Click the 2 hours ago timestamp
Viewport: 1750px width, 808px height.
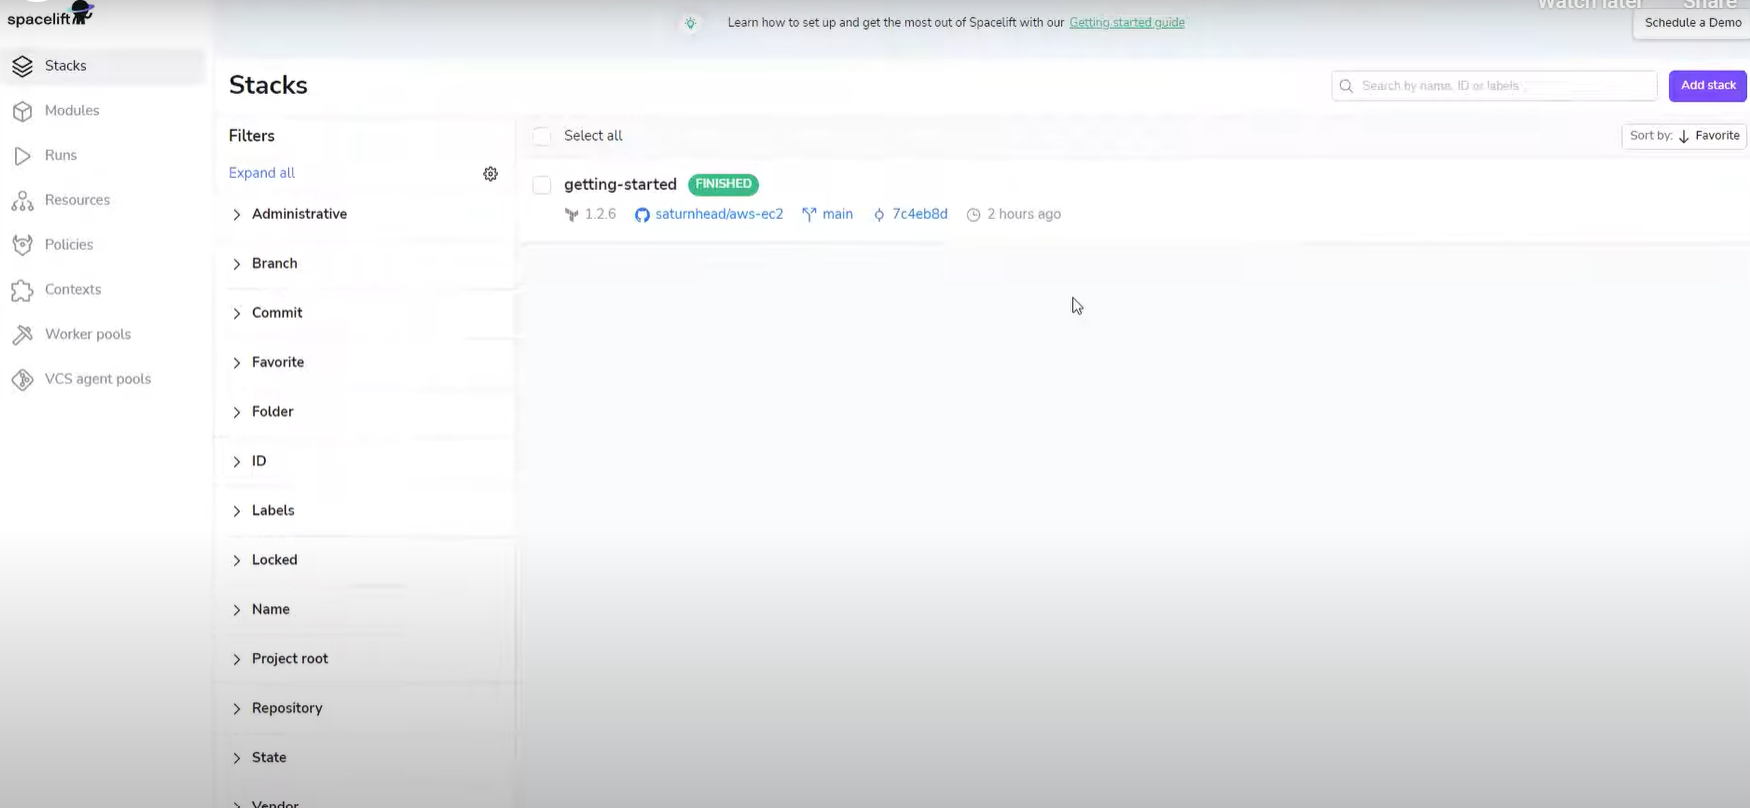pos(1024,215)
